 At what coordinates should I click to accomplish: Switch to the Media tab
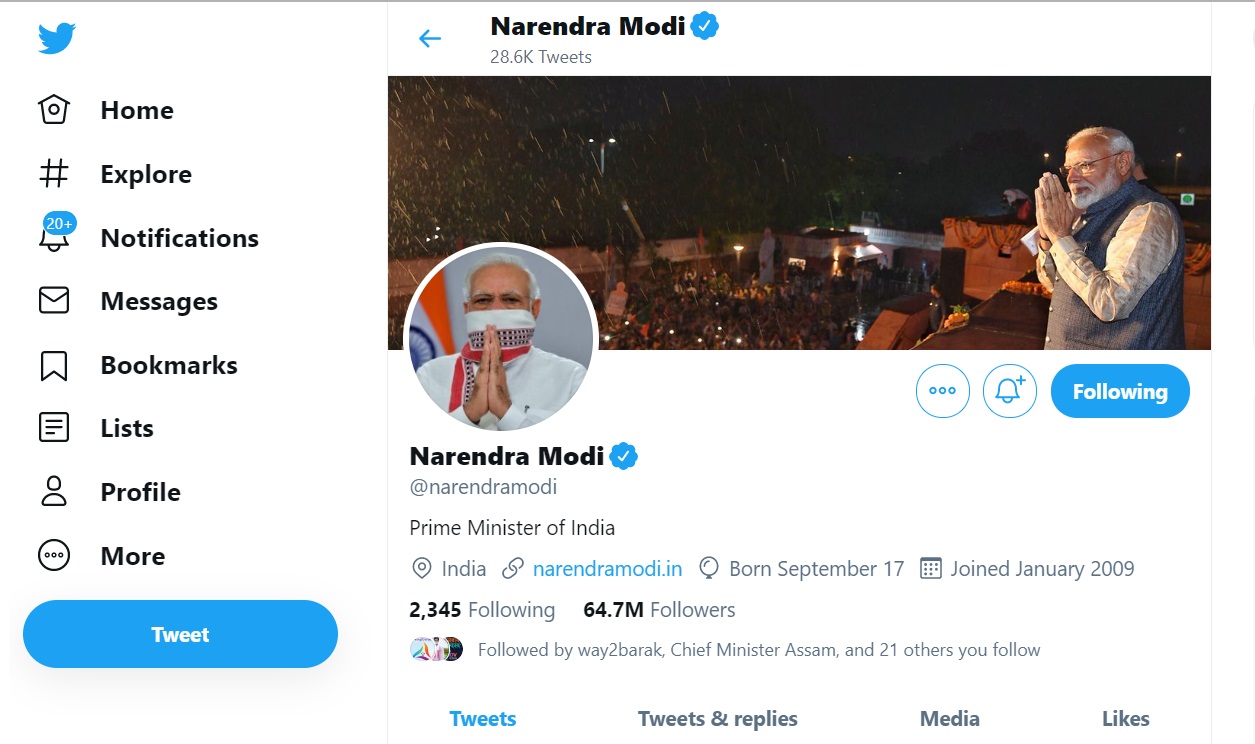949,718
